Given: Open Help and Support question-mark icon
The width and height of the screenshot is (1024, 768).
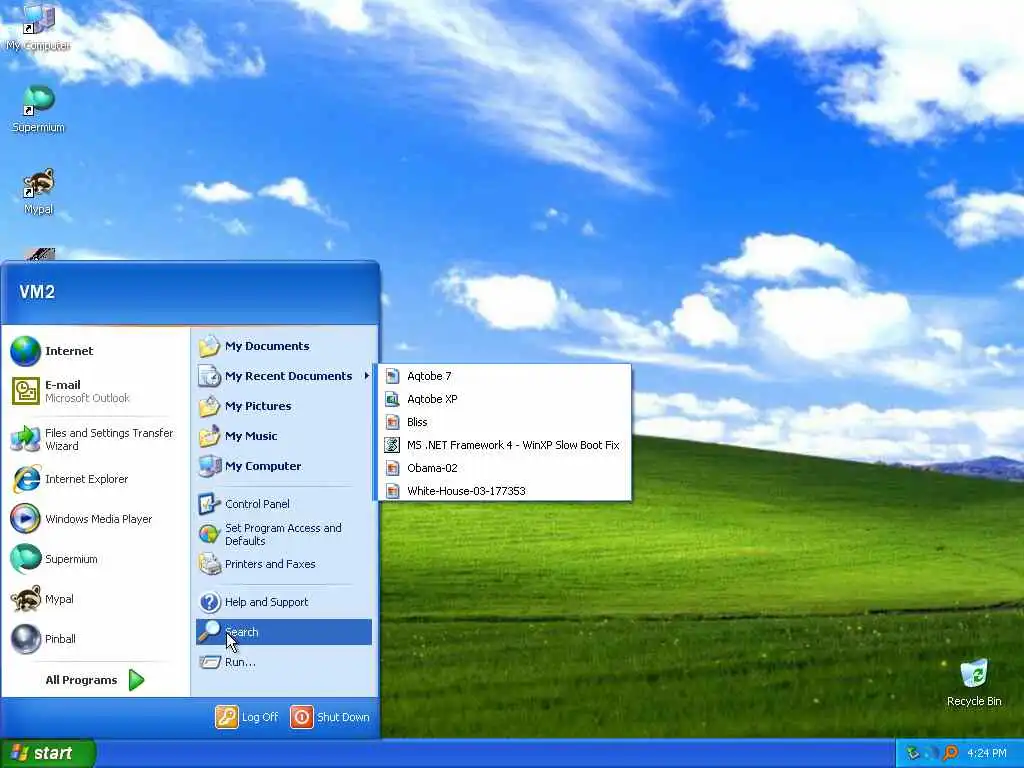Looking at the screenshot, I should [x=210, y=602].
